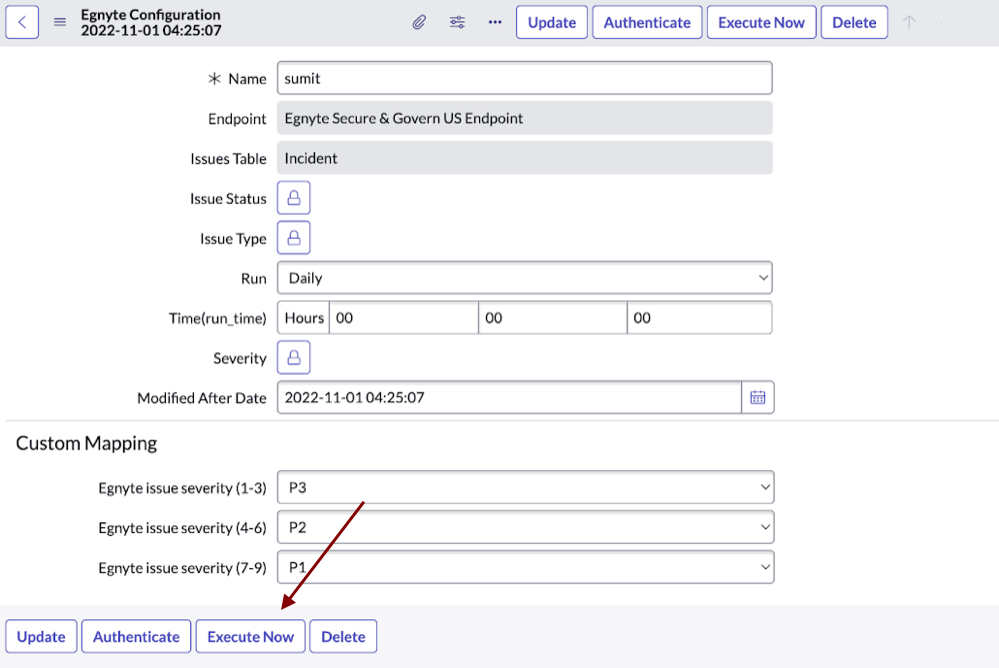The height and width of the screenshot is (668, 999).
Task: Click the Authenticate button in header
Action: pyautogui.click(x=646, y=21)
